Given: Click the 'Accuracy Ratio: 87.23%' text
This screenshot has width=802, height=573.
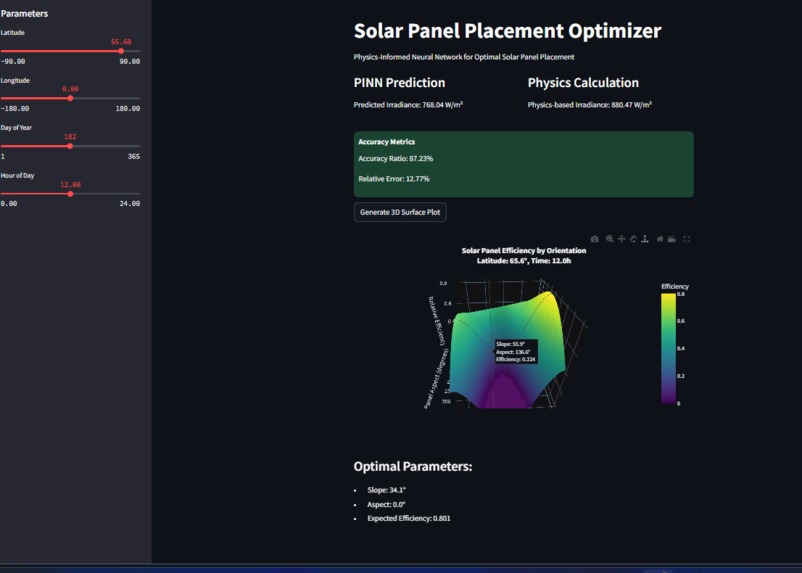Looking at the screenshot, I should (395, 159).
